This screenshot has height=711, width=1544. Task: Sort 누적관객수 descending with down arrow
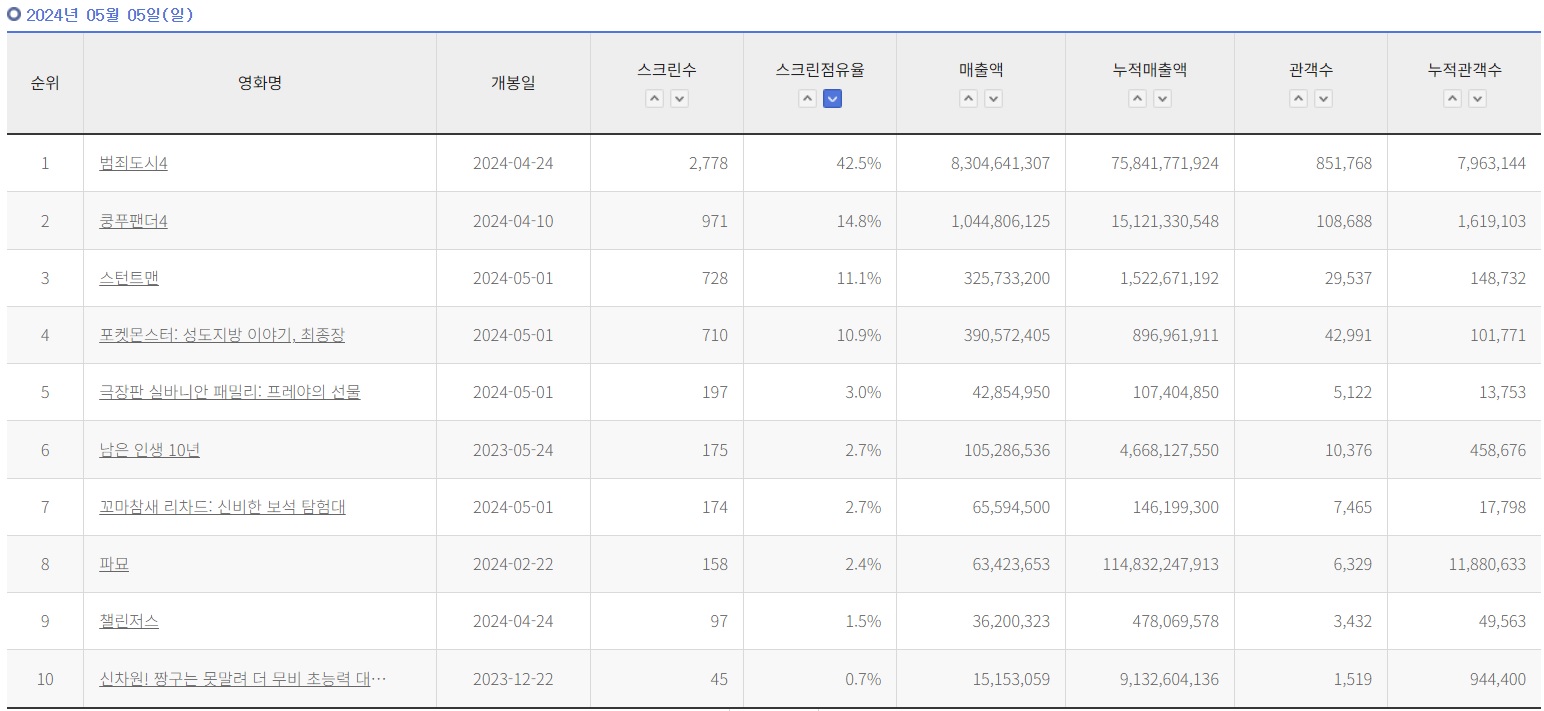click(x=1477, y=99)
